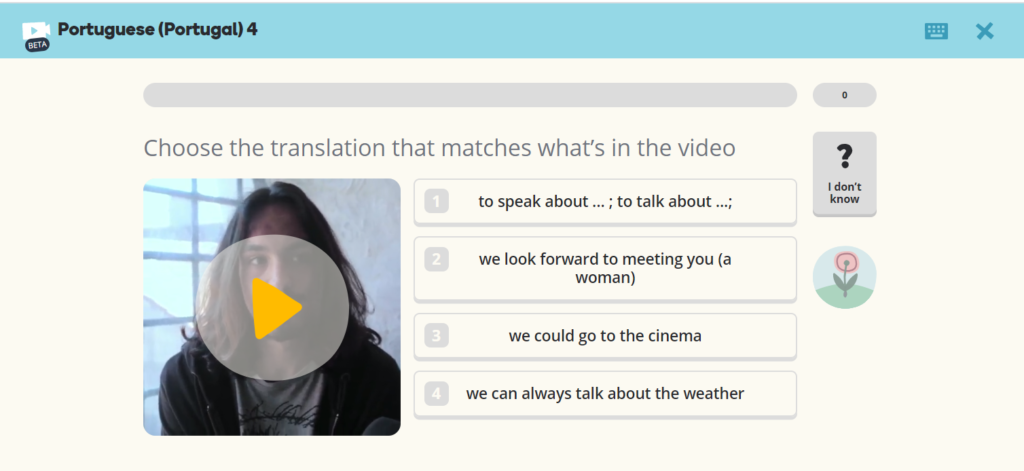This screenshot has width=1024, height=471.
Task: Click the score counter showing 0
Action: pyautogui.click(x=844, y=95)
